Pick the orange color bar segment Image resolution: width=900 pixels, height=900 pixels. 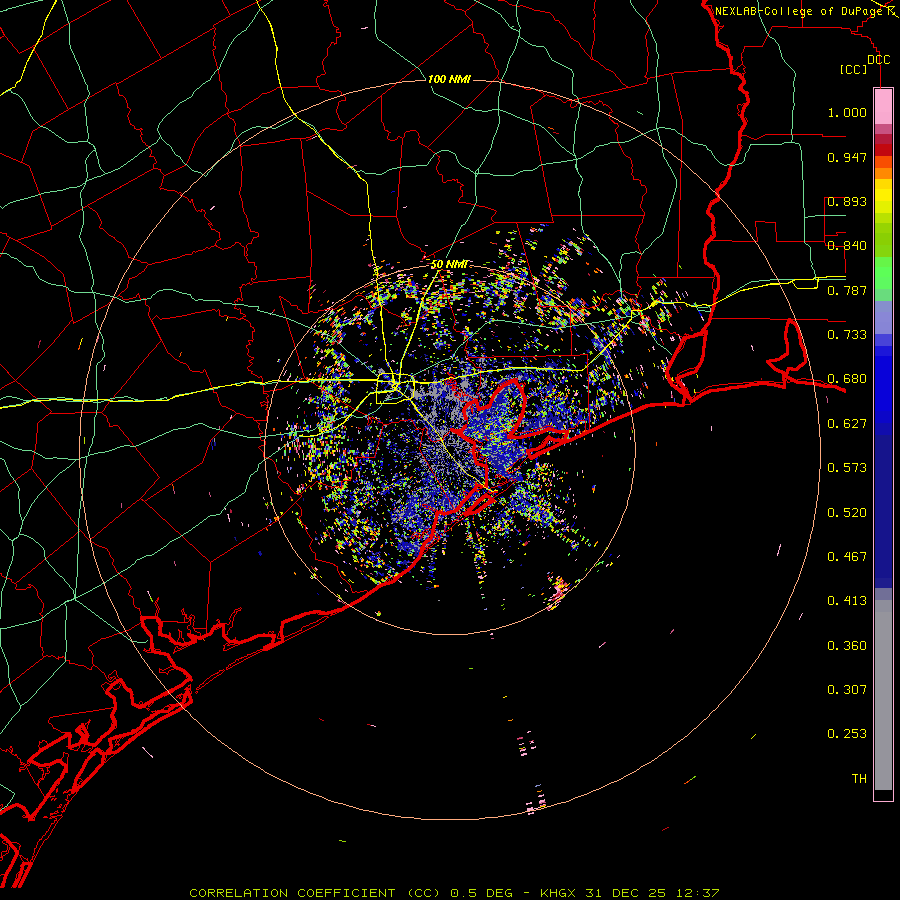point(883,173)
